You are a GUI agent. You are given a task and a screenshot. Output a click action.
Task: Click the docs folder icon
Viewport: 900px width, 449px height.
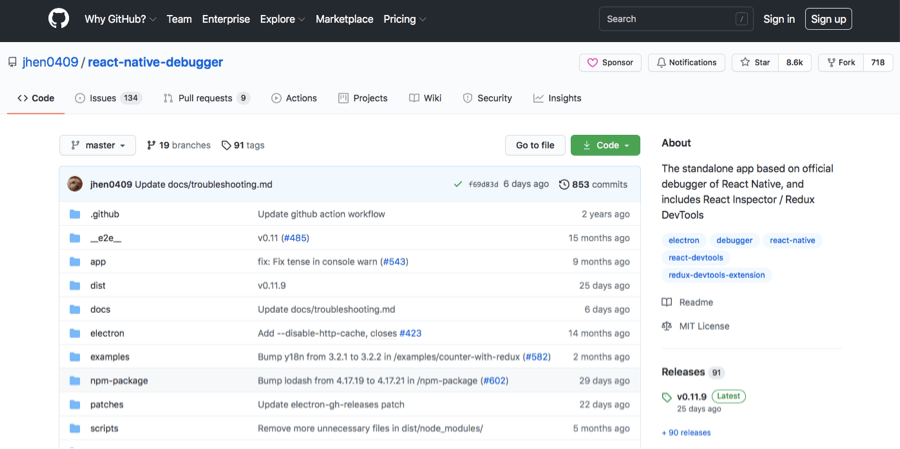point(75,309)
